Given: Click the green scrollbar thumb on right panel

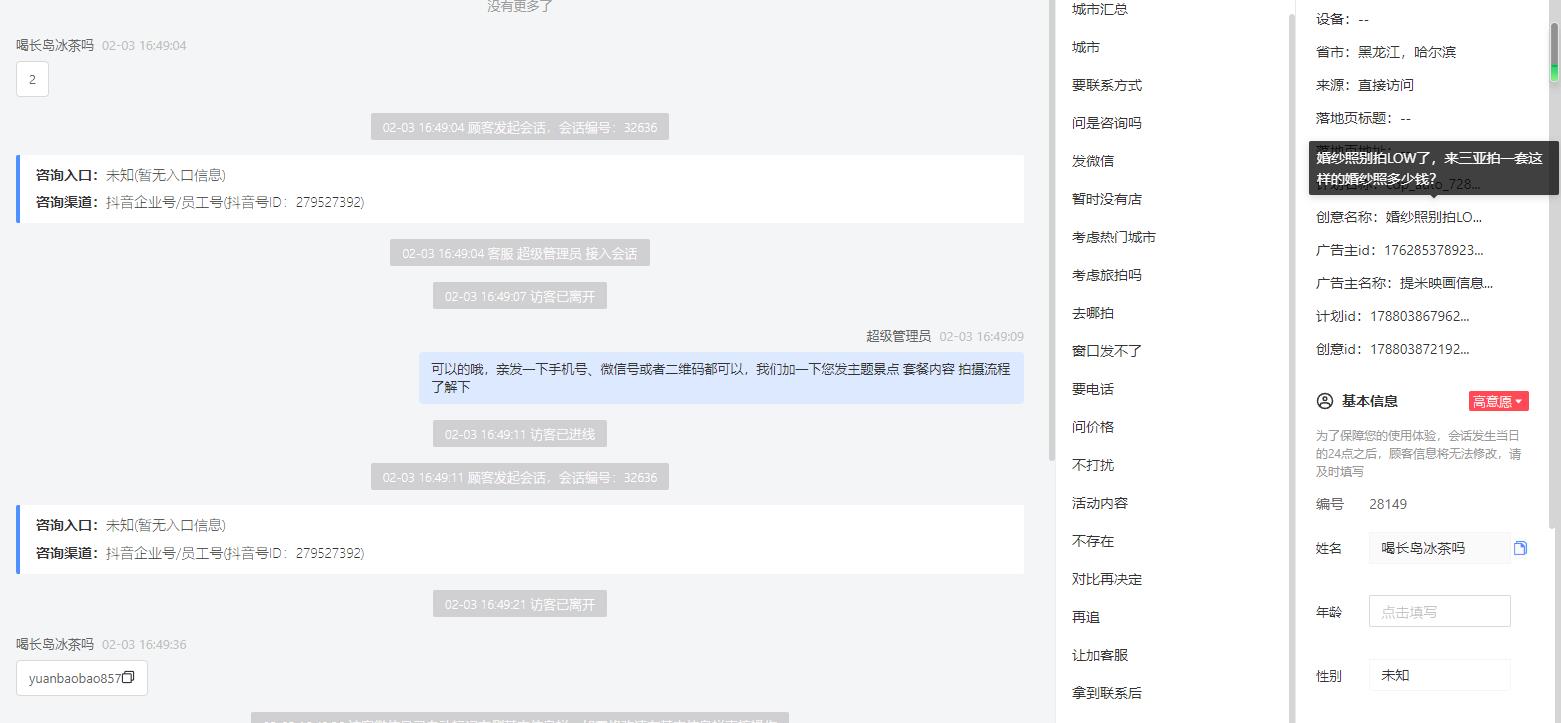Looking at the screenshot, I should pos(1554,52).
